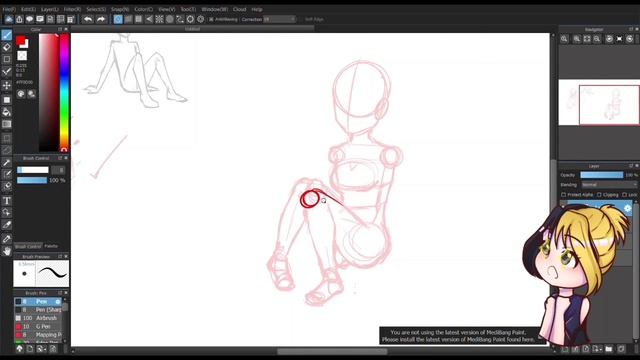Select the Select Pen tool

coord(7,175)
